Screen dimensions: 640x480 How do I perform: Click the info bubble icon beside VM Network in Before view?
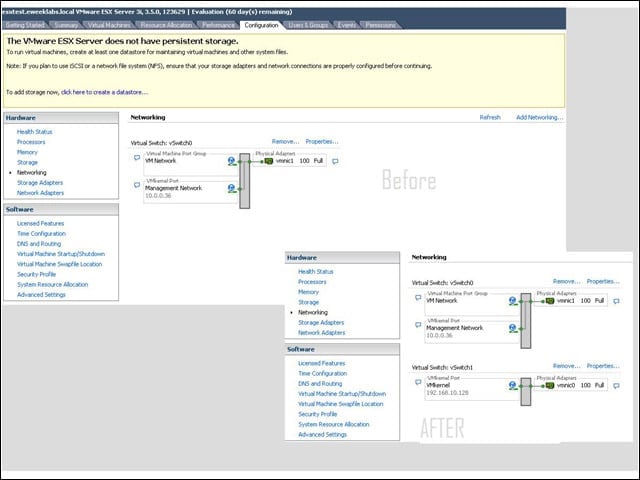click(137, 158)
